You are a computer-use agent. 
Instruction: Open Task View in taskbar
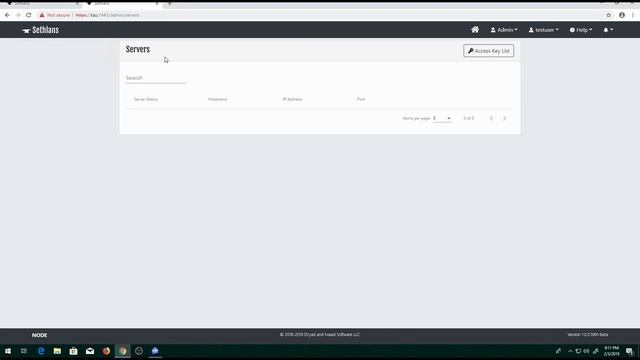pyautogui.click(x=24, y=351)
